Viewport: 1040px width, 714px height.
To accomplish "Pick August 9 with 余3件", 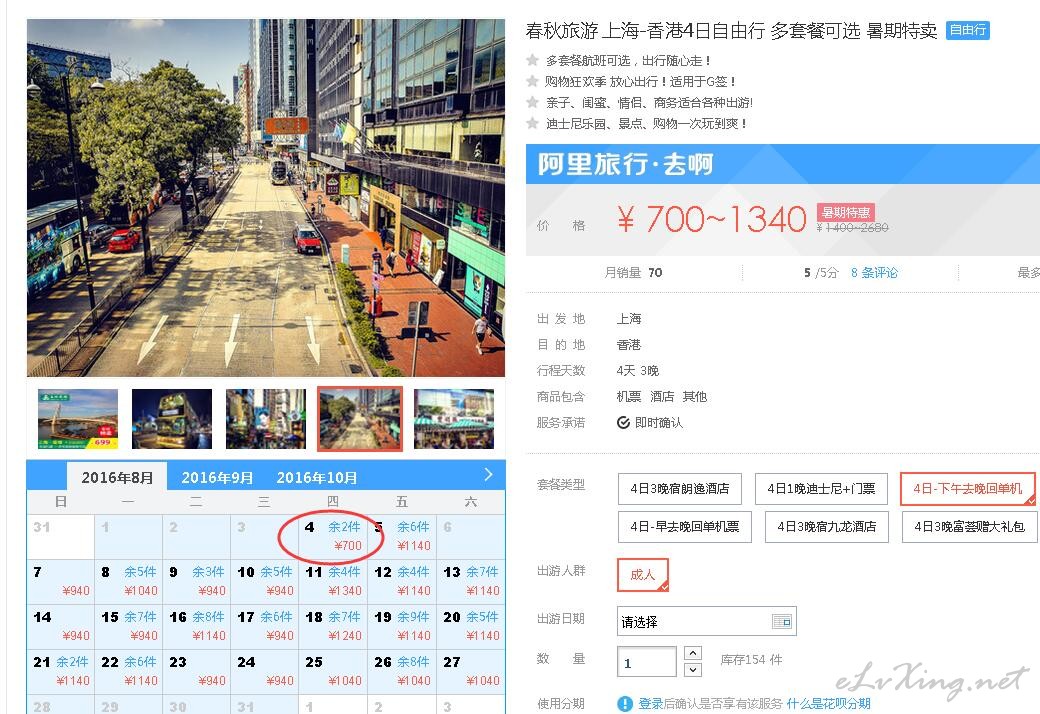I will [x=197, y=581].
